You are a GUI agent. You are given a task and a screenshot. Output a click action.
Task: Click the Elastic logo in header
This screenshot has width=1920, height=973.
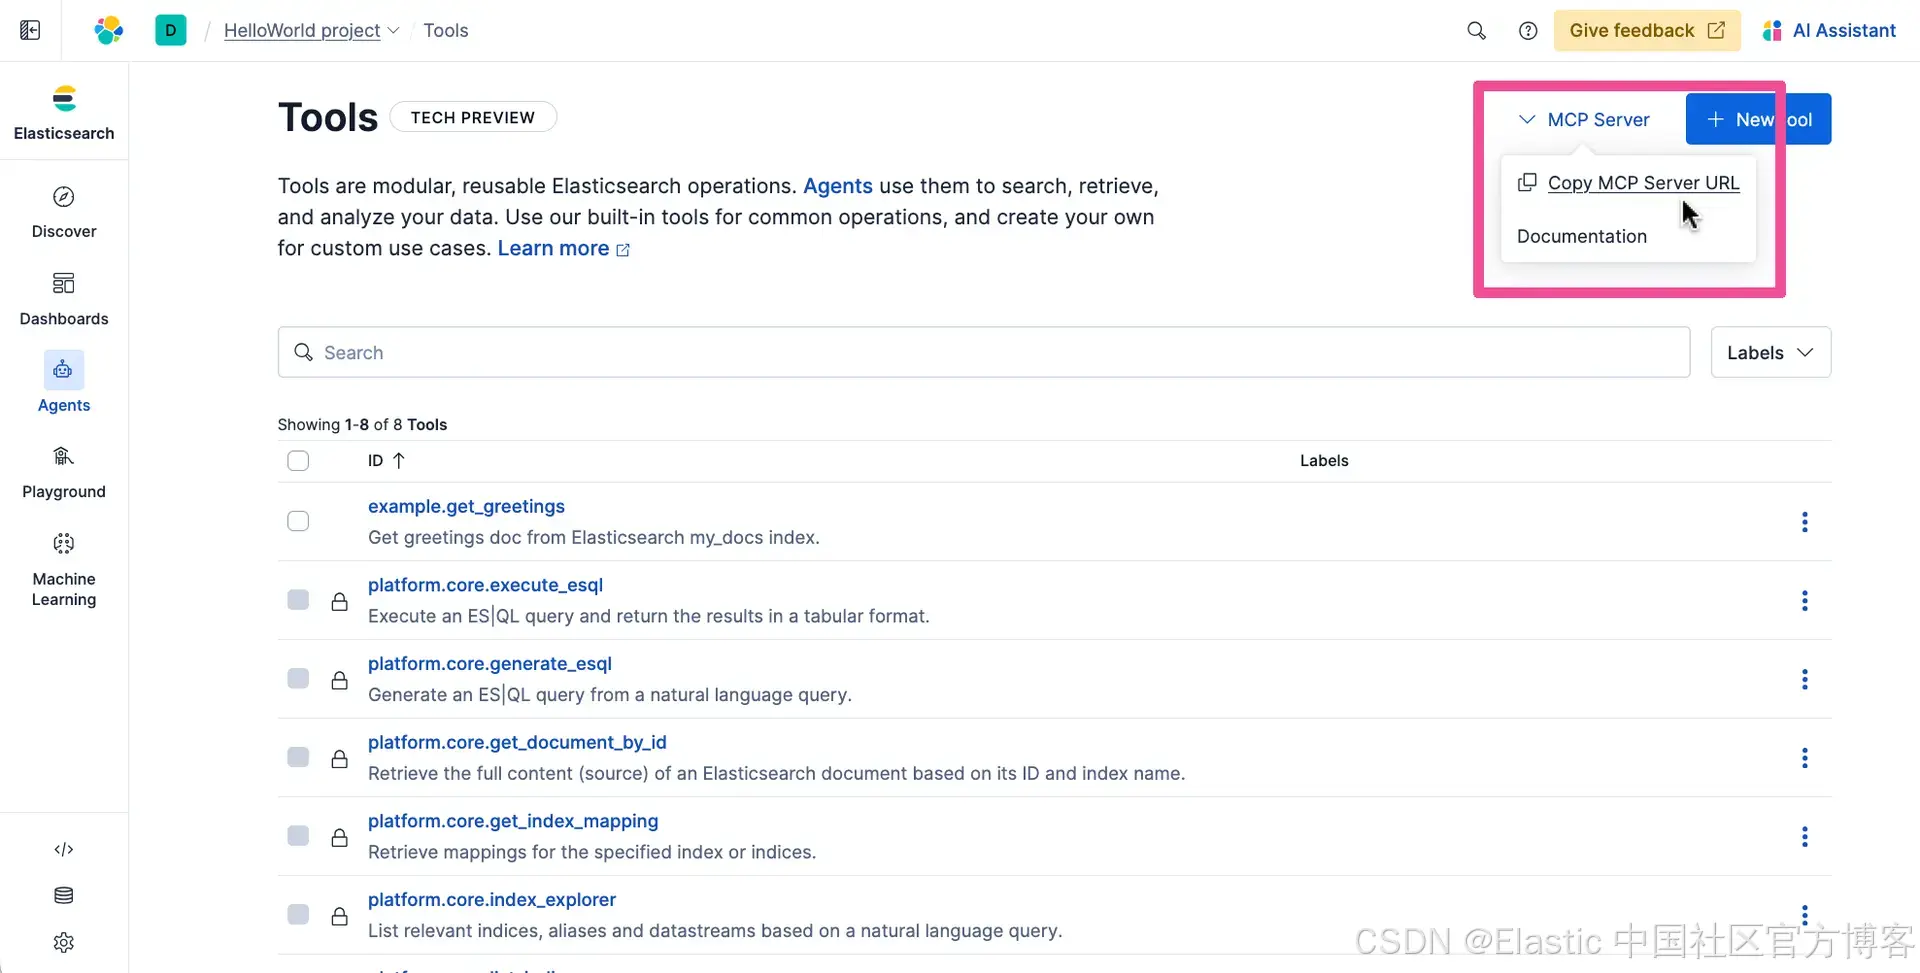108,30
